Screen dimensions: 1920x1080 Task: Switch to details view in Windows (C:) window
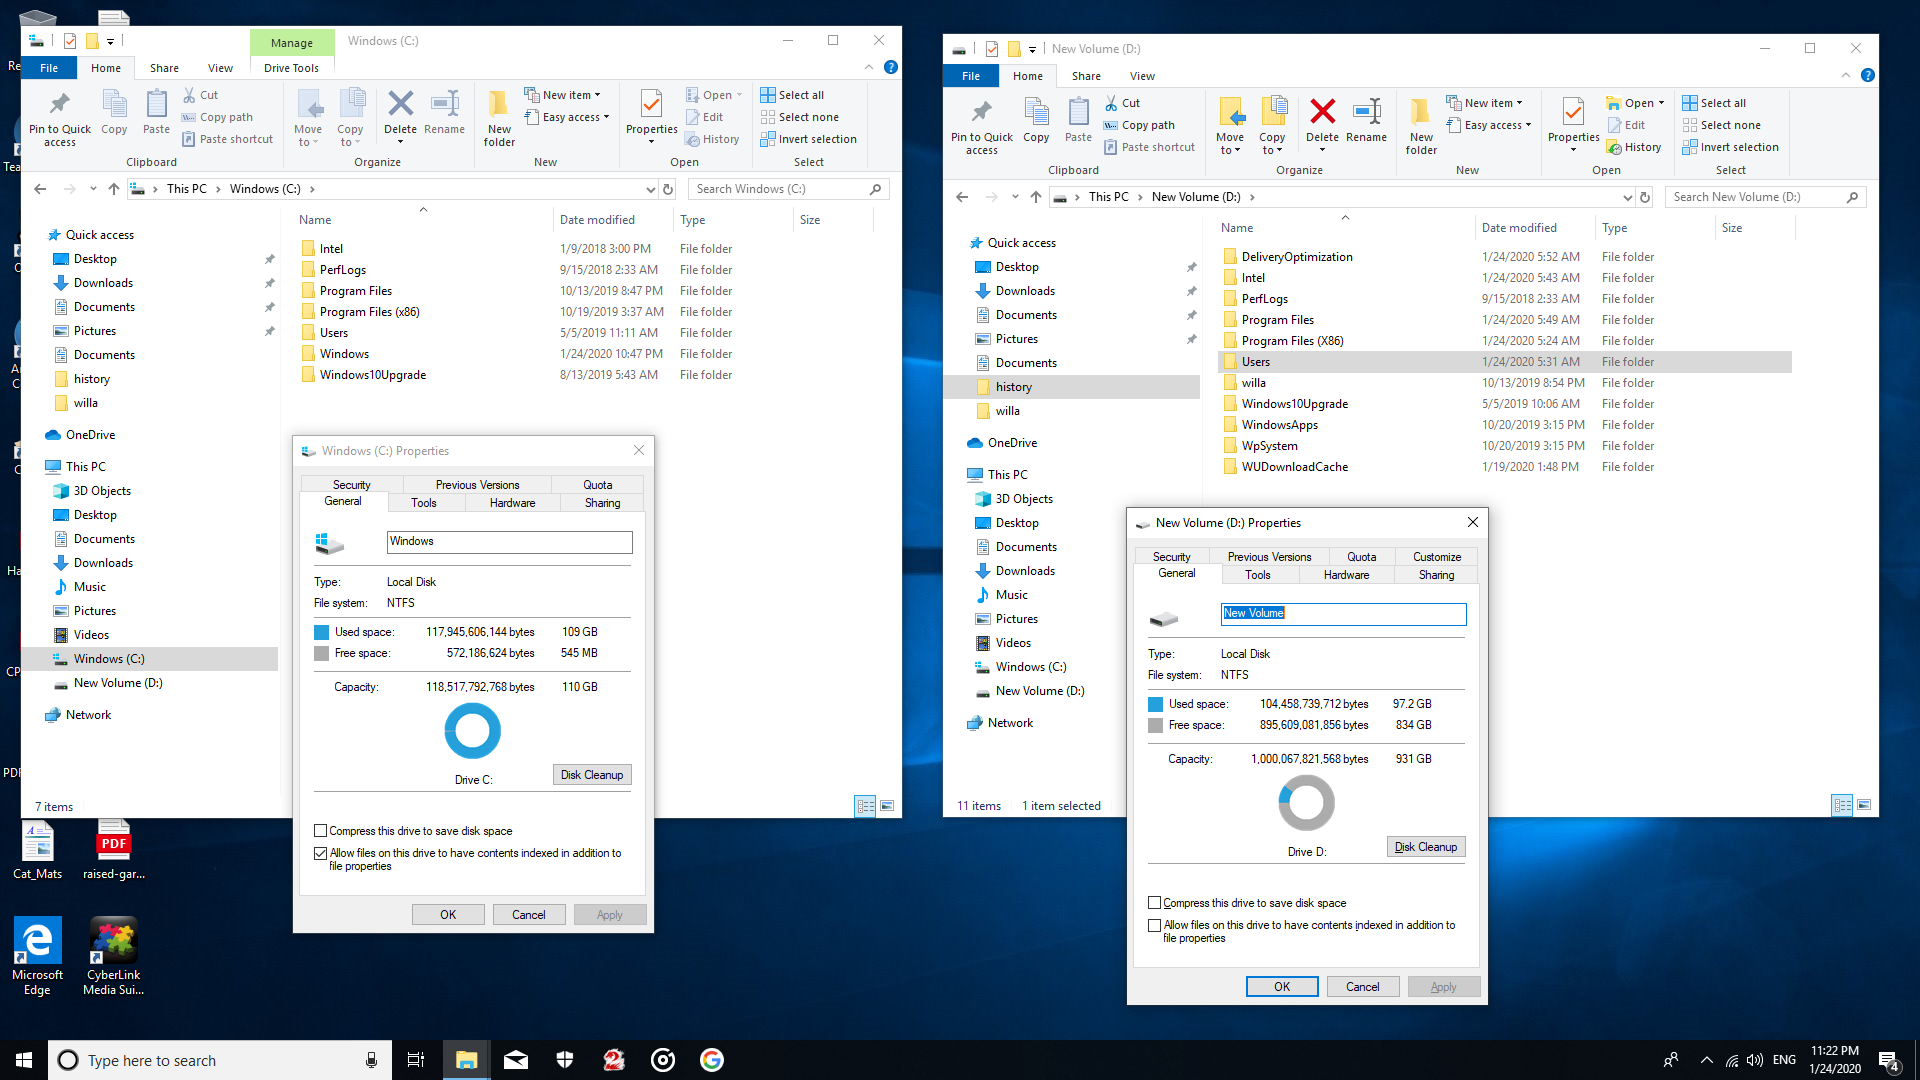coord(865,806)
